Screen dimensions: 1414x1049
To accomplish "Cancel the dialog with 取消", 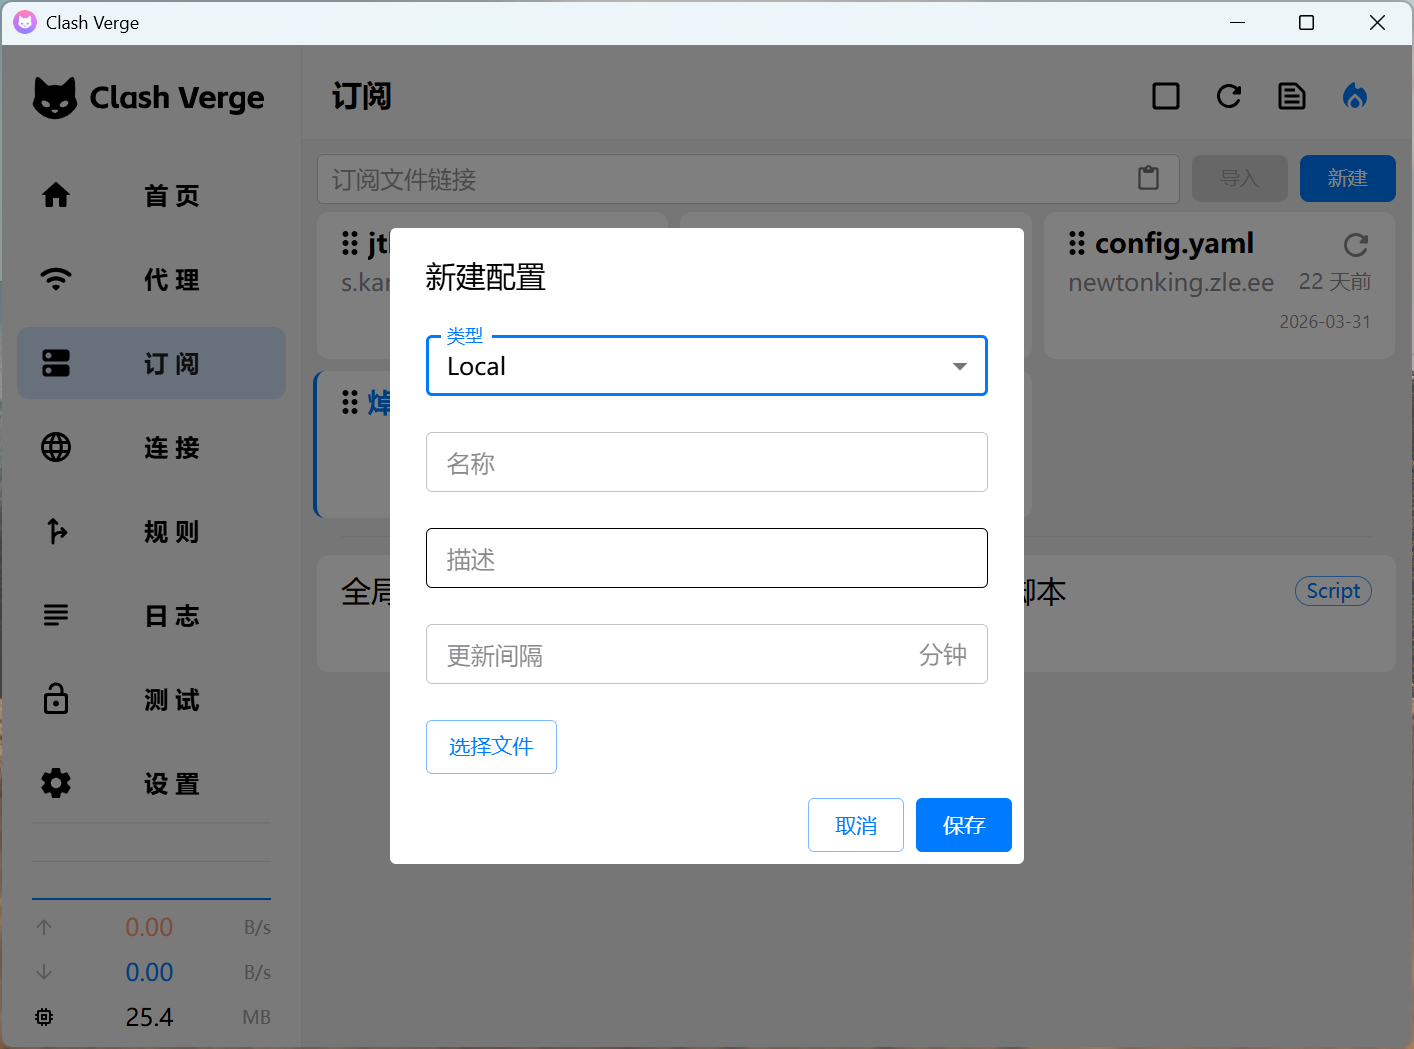I will [856, 825].
